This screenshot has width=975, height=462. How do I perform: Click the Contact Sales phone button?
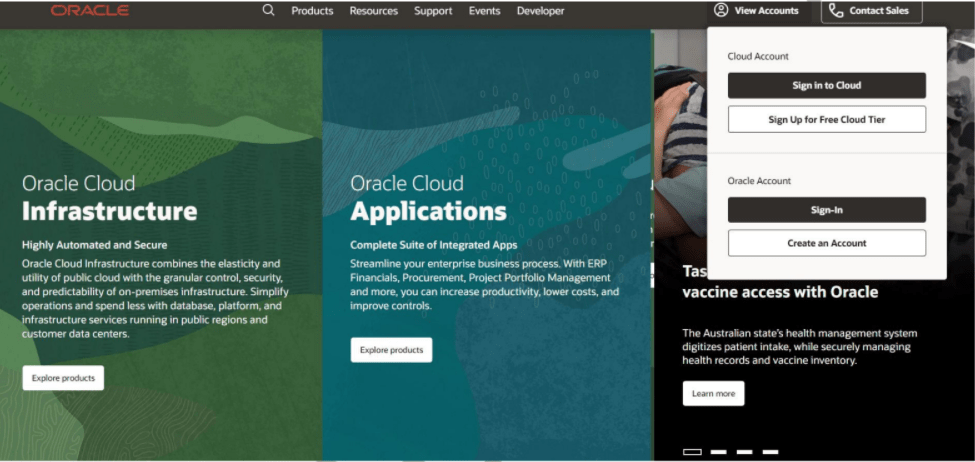[871, 11]
